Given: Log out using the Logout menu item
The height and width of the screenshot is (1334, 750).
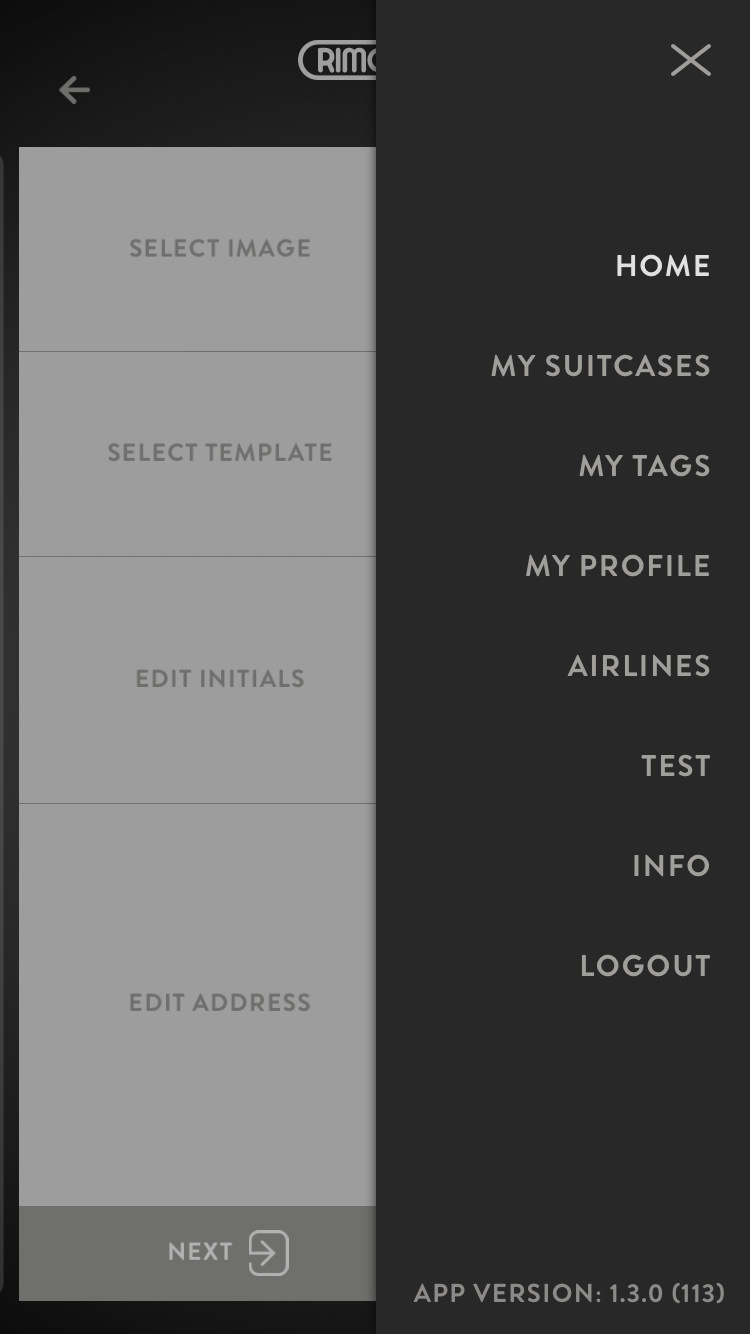Looking at the screenshot, I should tap(645, 966).
